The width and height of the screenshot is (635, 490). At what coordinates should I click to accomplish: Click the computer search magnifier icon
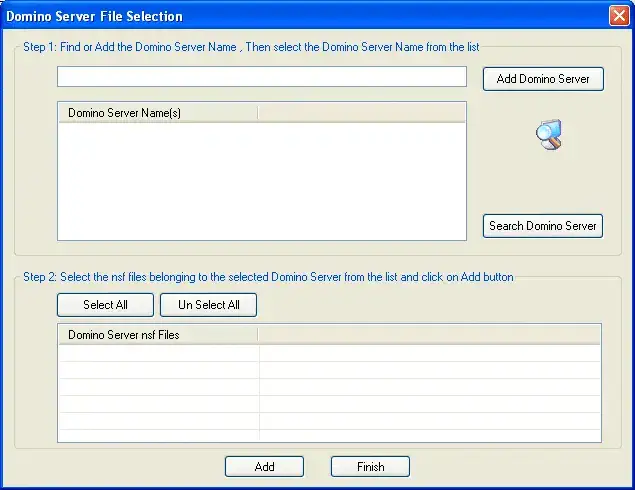coord(549,134)
